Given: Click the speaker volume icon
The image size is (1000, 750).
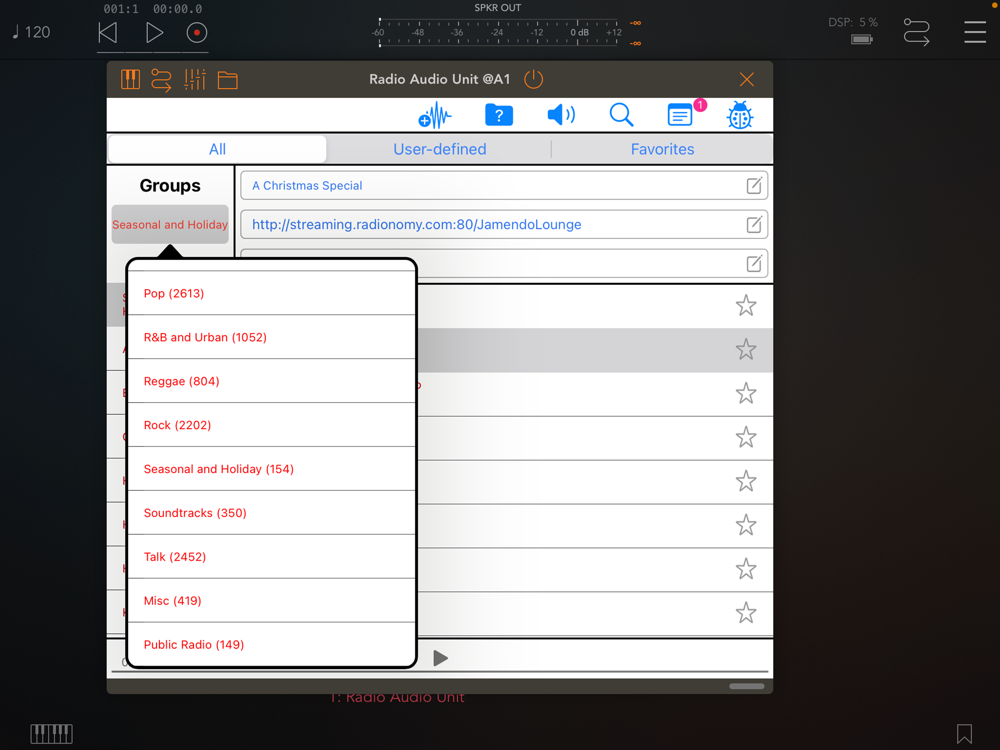Looking at the screenshot, I should pos(561,115).
